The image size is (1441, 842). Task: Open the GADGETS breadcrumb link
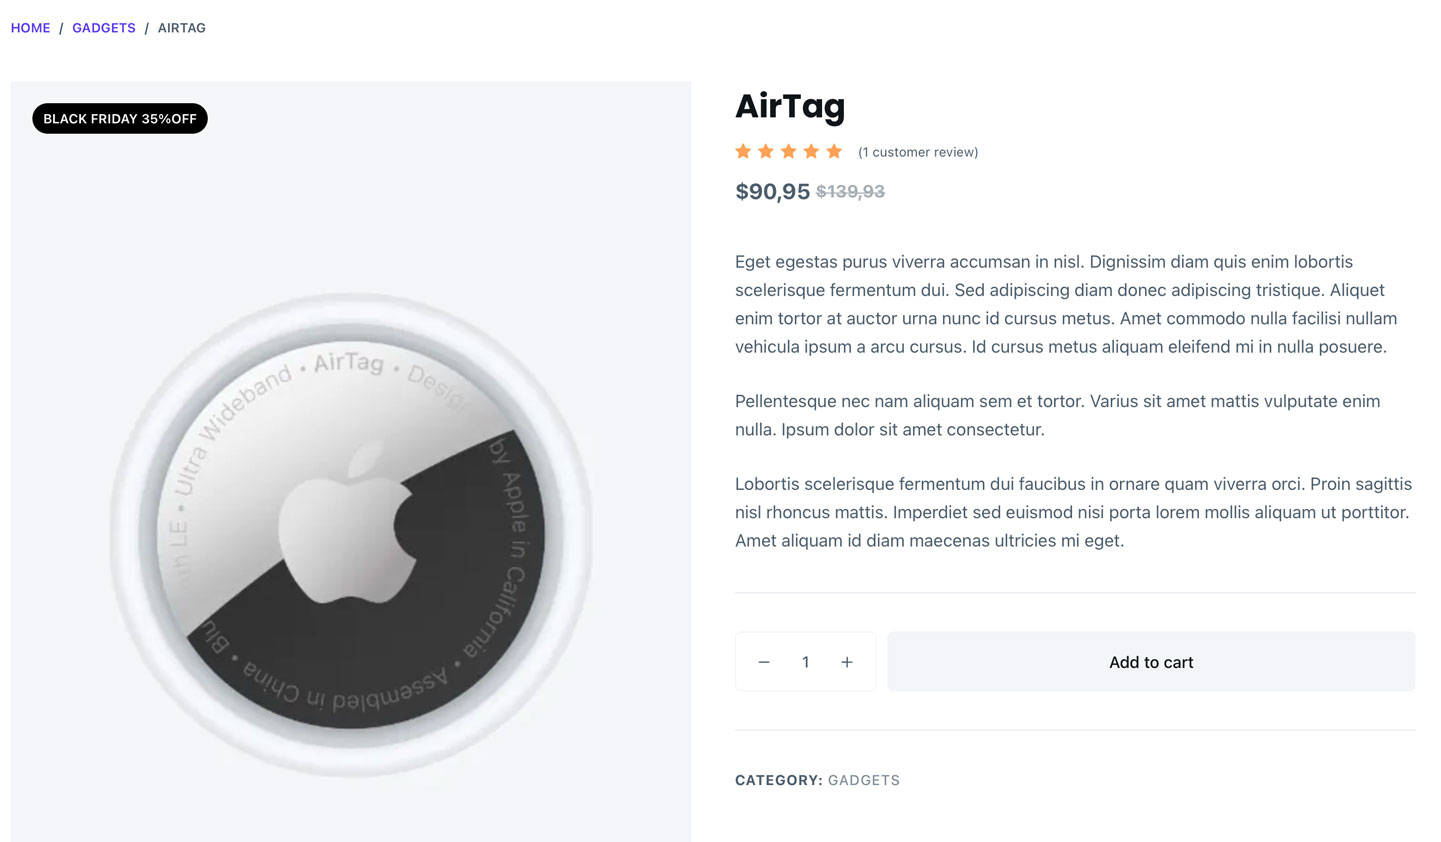pos(104,28)
